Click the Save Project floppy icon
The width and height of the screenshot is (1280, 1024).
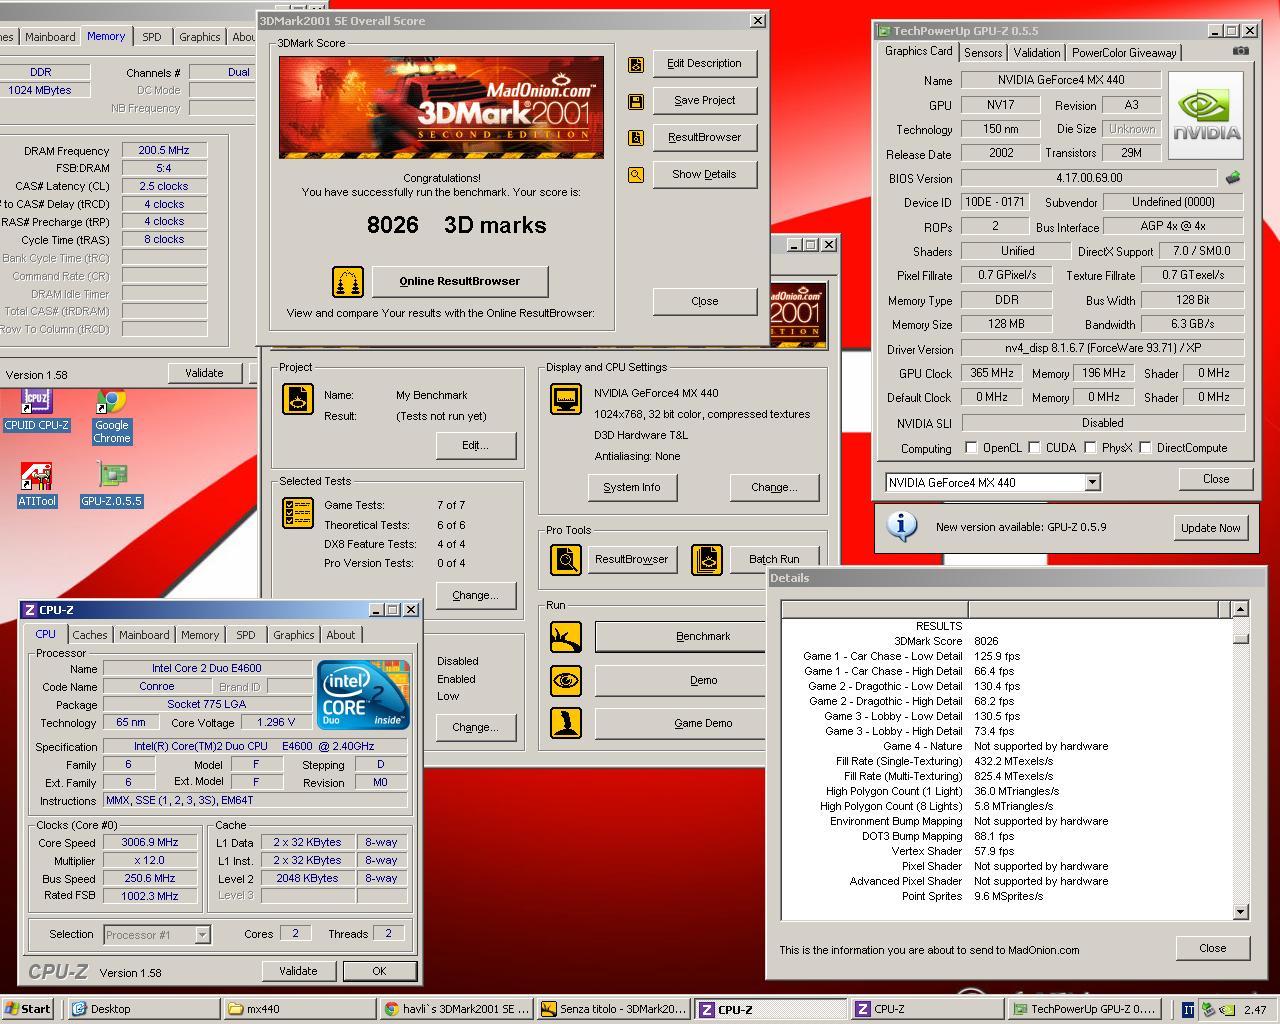pos(636,101)
